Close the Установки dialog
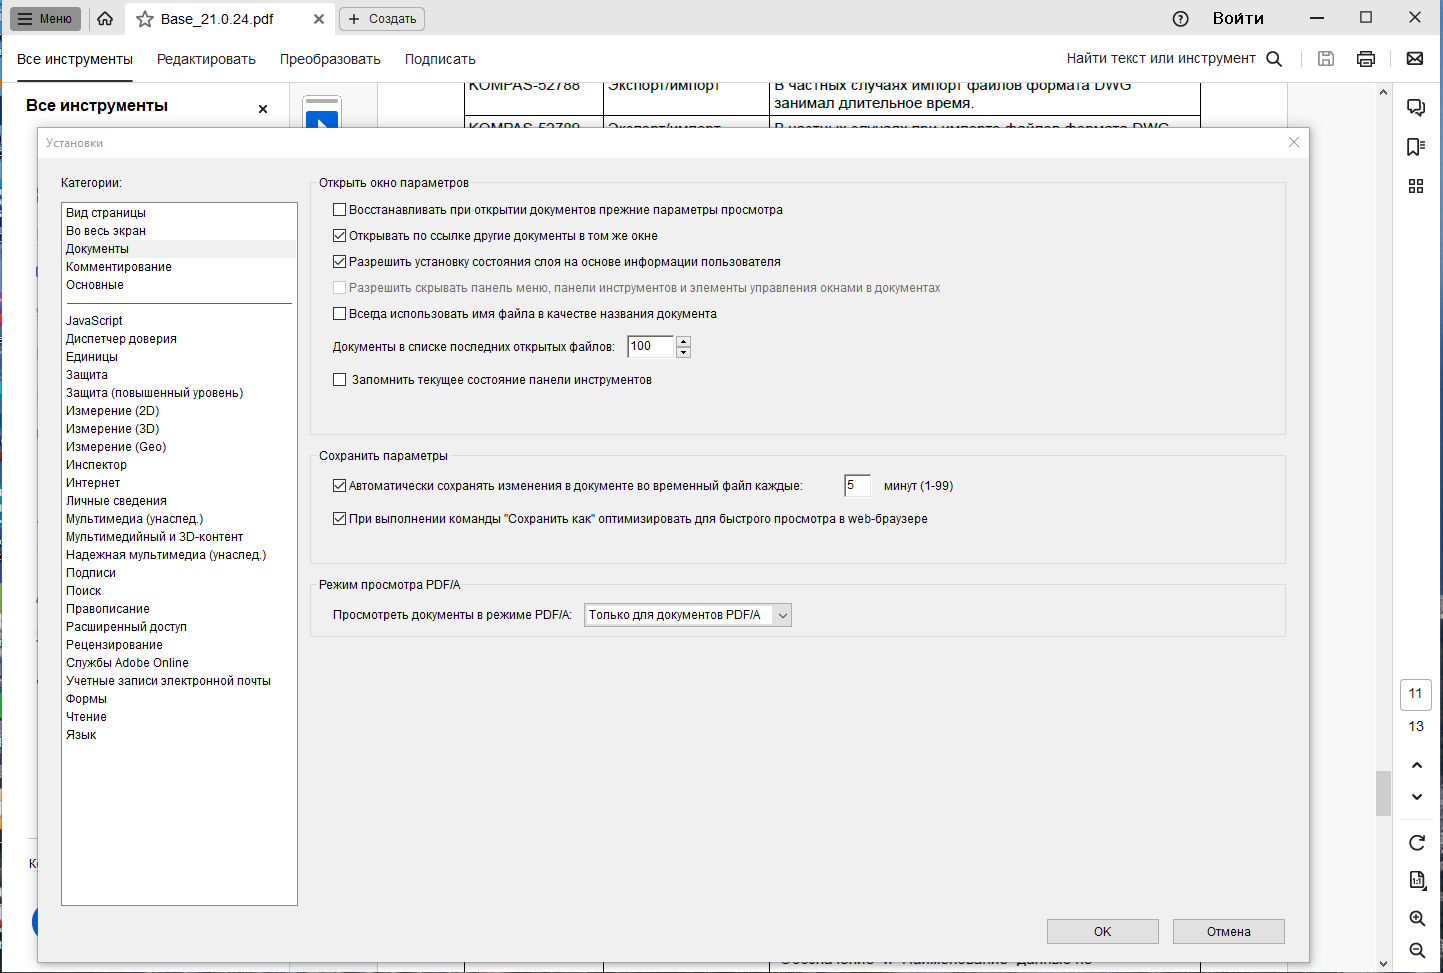The width and height of the screenshot is (1443, 973). [1294, 142]
